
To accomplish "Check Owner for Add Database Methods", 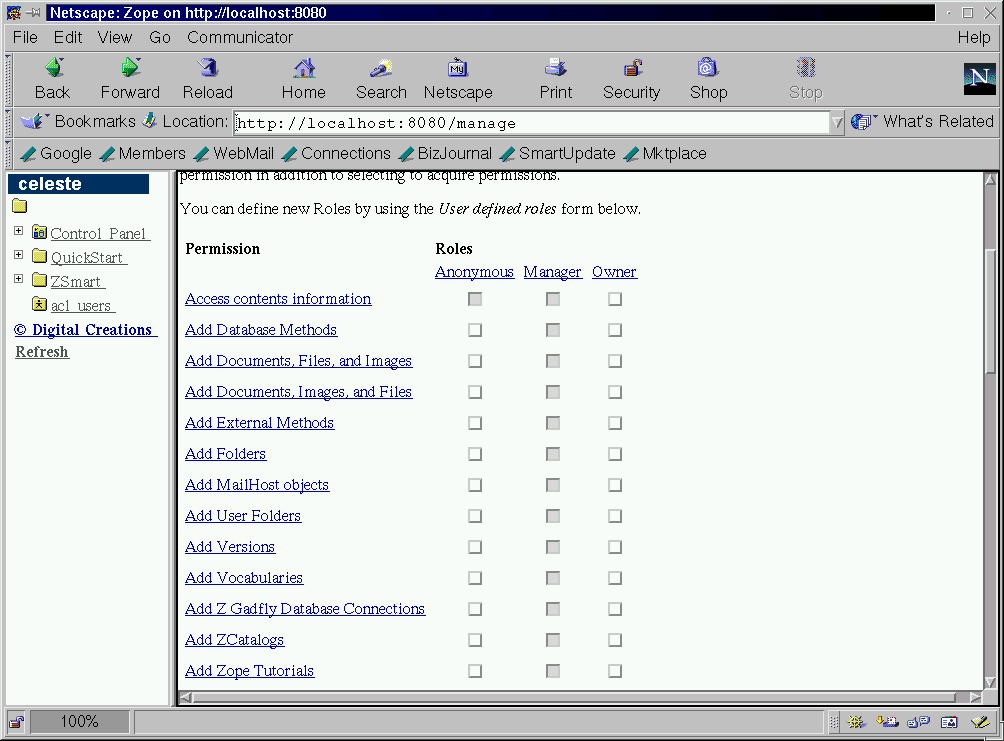I will (615, 330).
